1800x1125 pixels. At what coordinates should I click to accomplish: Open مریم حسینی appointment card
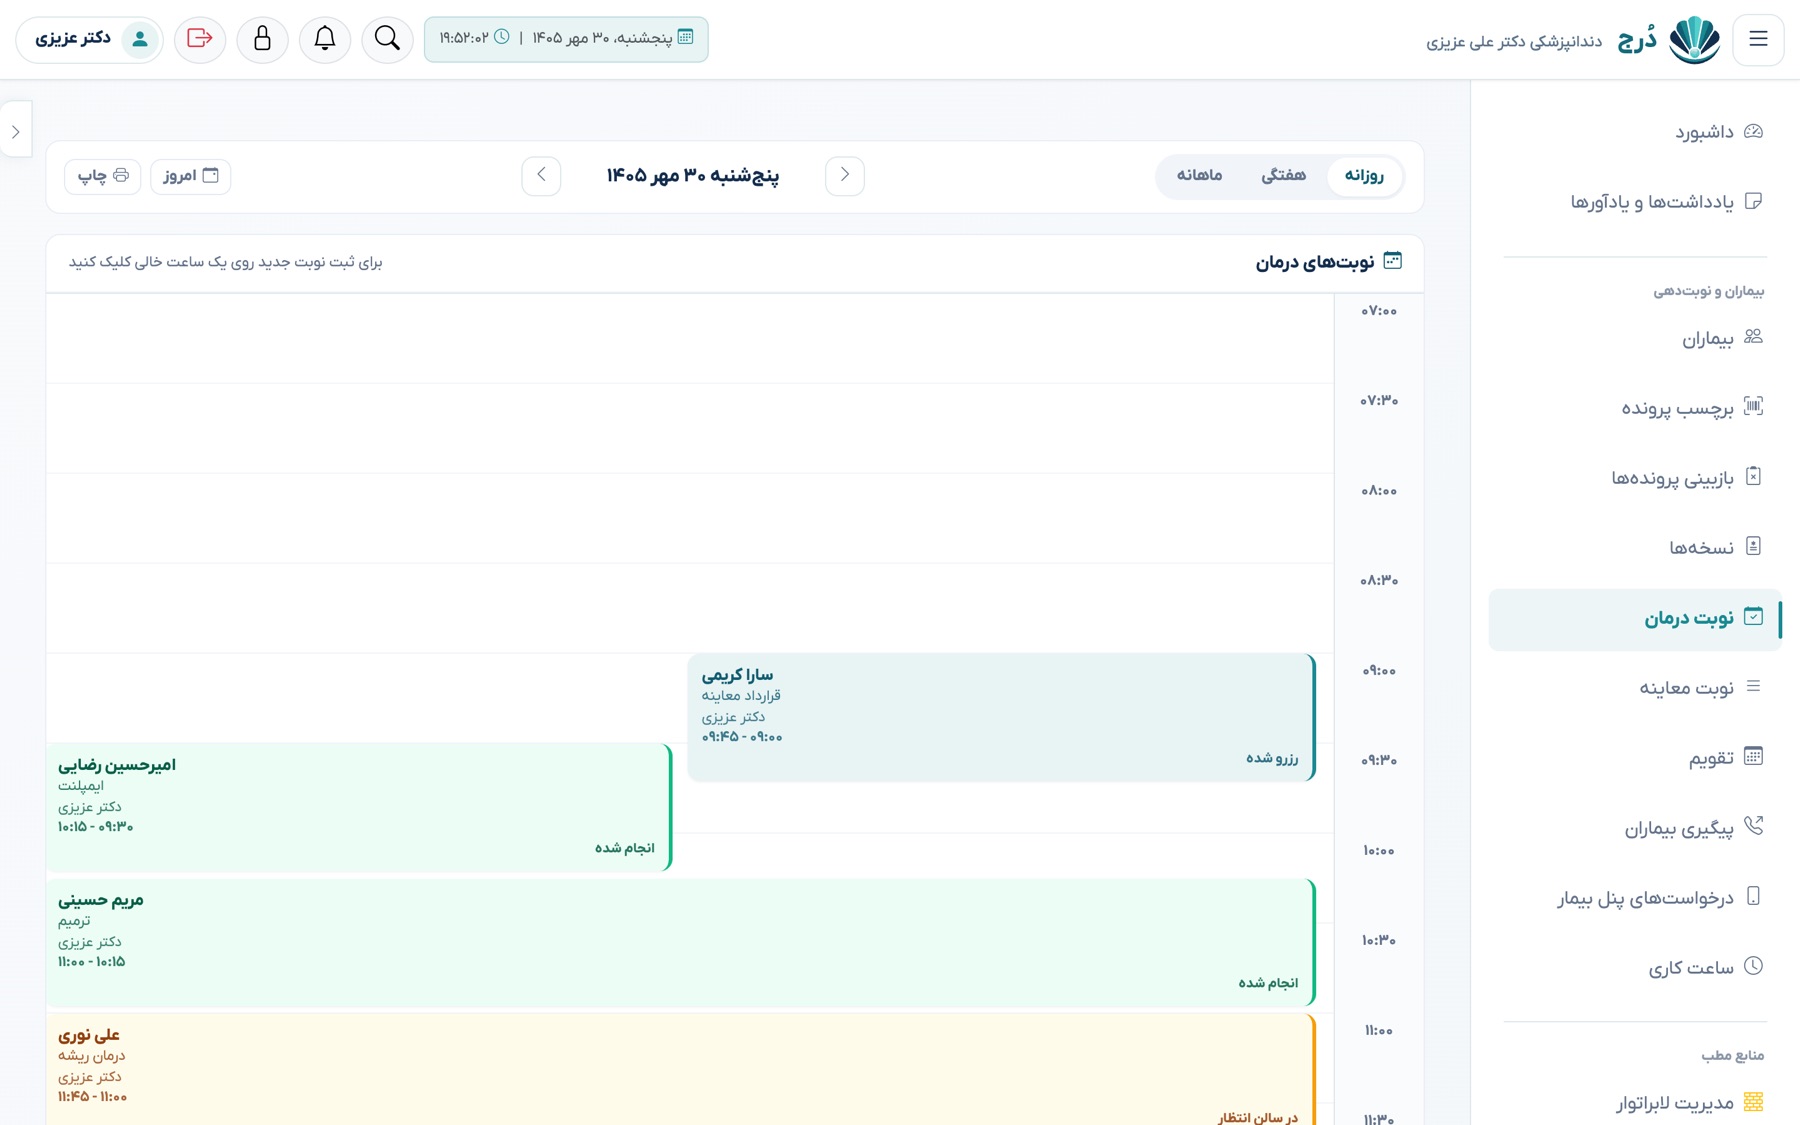[x=681, y=942]
